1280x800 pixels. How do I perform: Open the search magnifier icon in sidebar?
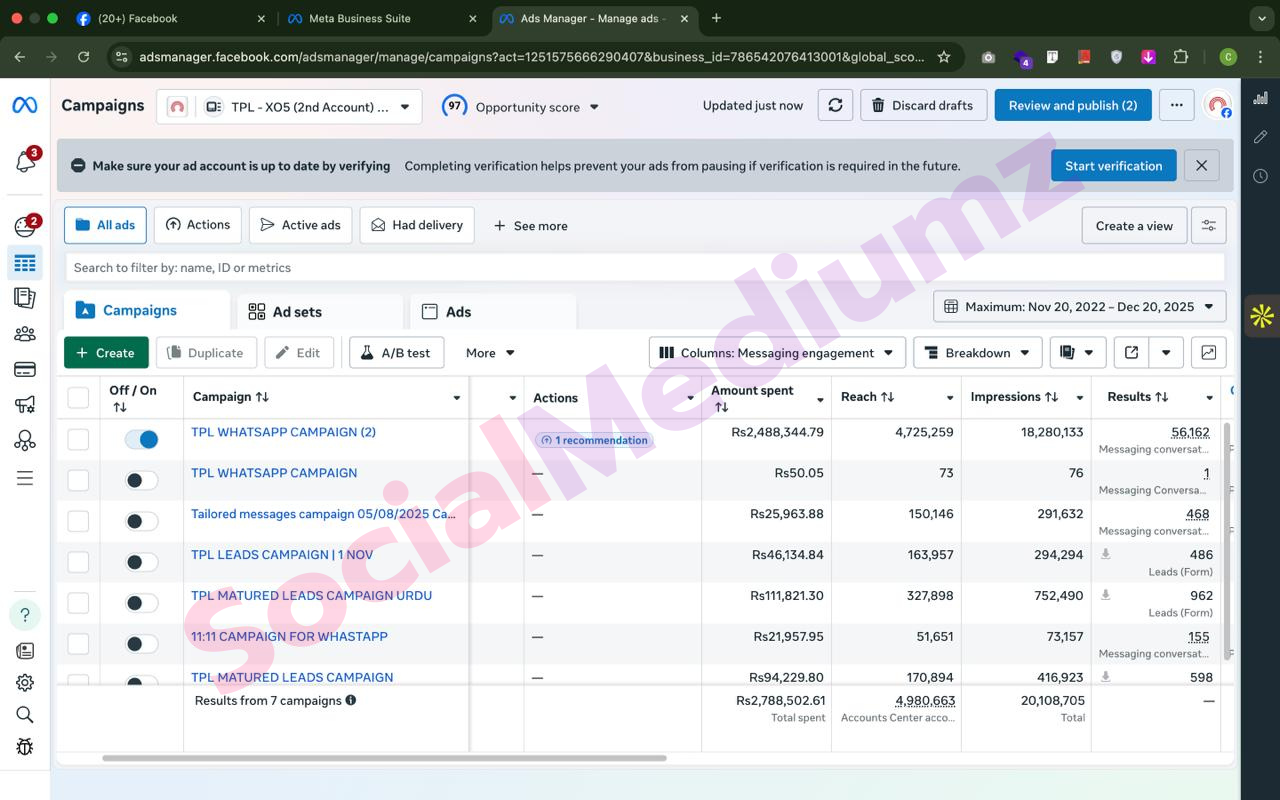point(25,714)
